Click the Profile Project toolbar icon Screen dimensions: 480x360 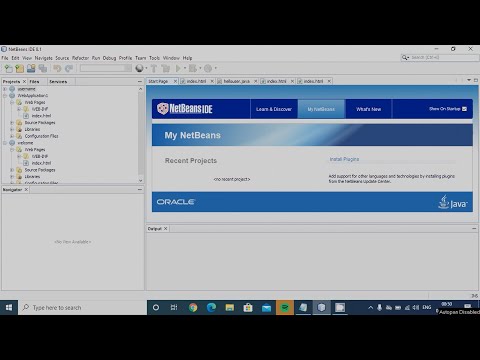[208, 69]
